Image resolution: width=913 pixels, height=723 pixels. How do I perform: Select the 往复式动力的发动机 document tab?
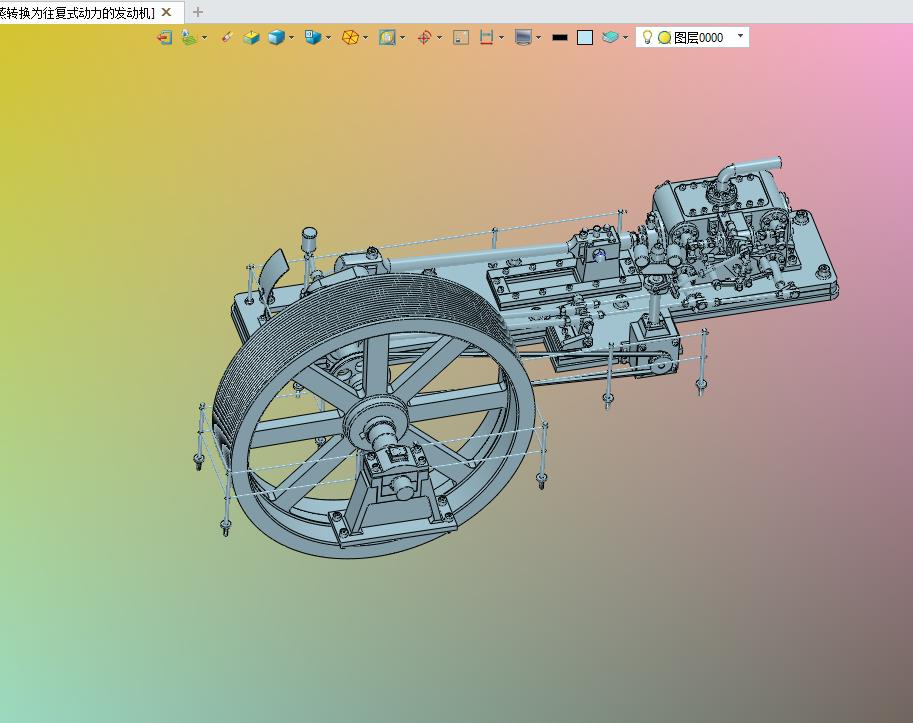pyautogui.click(x=77, y=12)
